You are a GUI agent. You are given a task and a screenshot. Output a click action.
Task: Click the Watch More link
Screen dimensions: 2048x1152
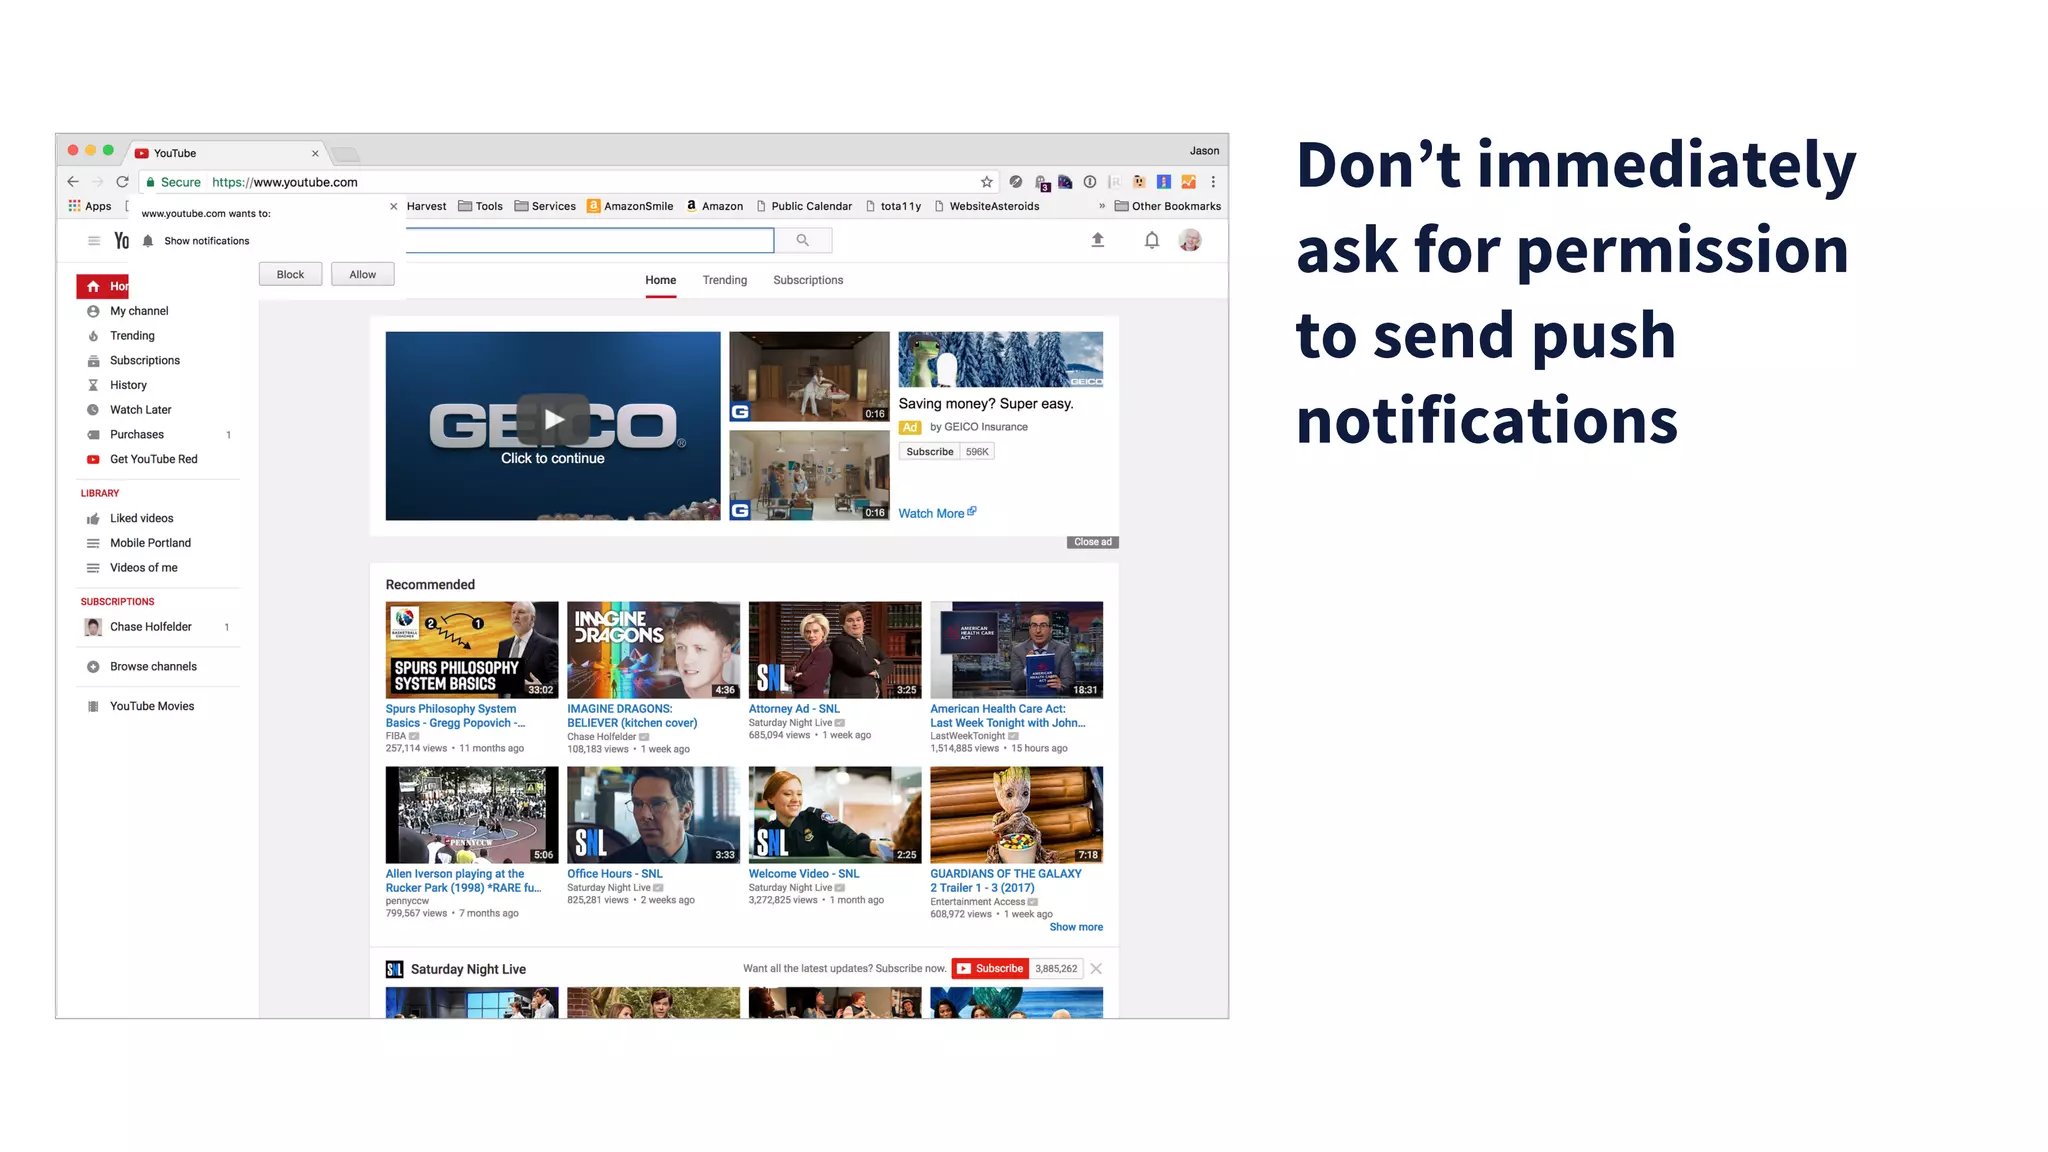[x=937, y=513]
